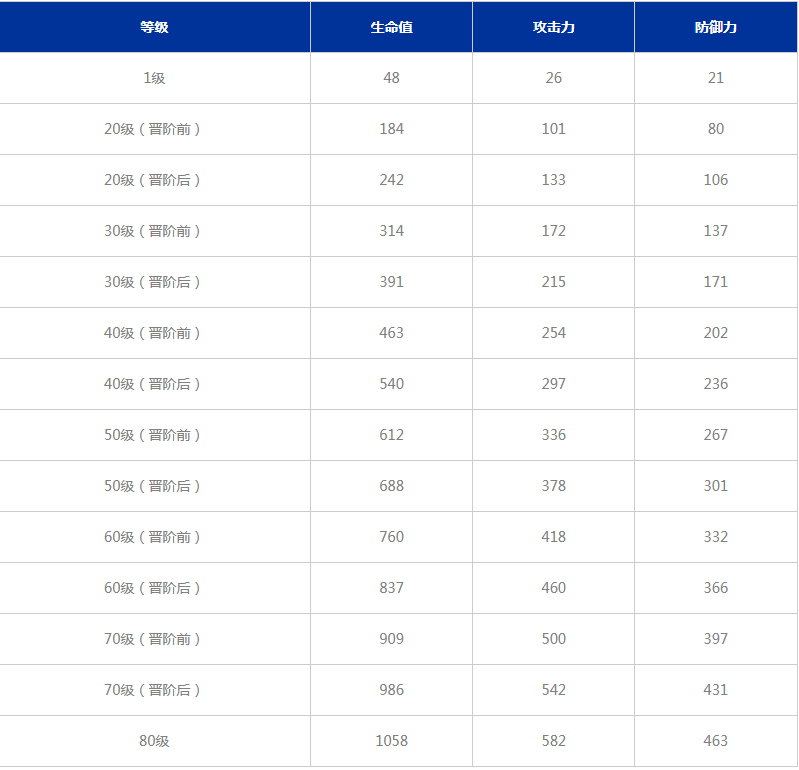Viewport: 799px width, 770px height.
Task: Click the 攻击力 column header
Action: tap(553, 27)
